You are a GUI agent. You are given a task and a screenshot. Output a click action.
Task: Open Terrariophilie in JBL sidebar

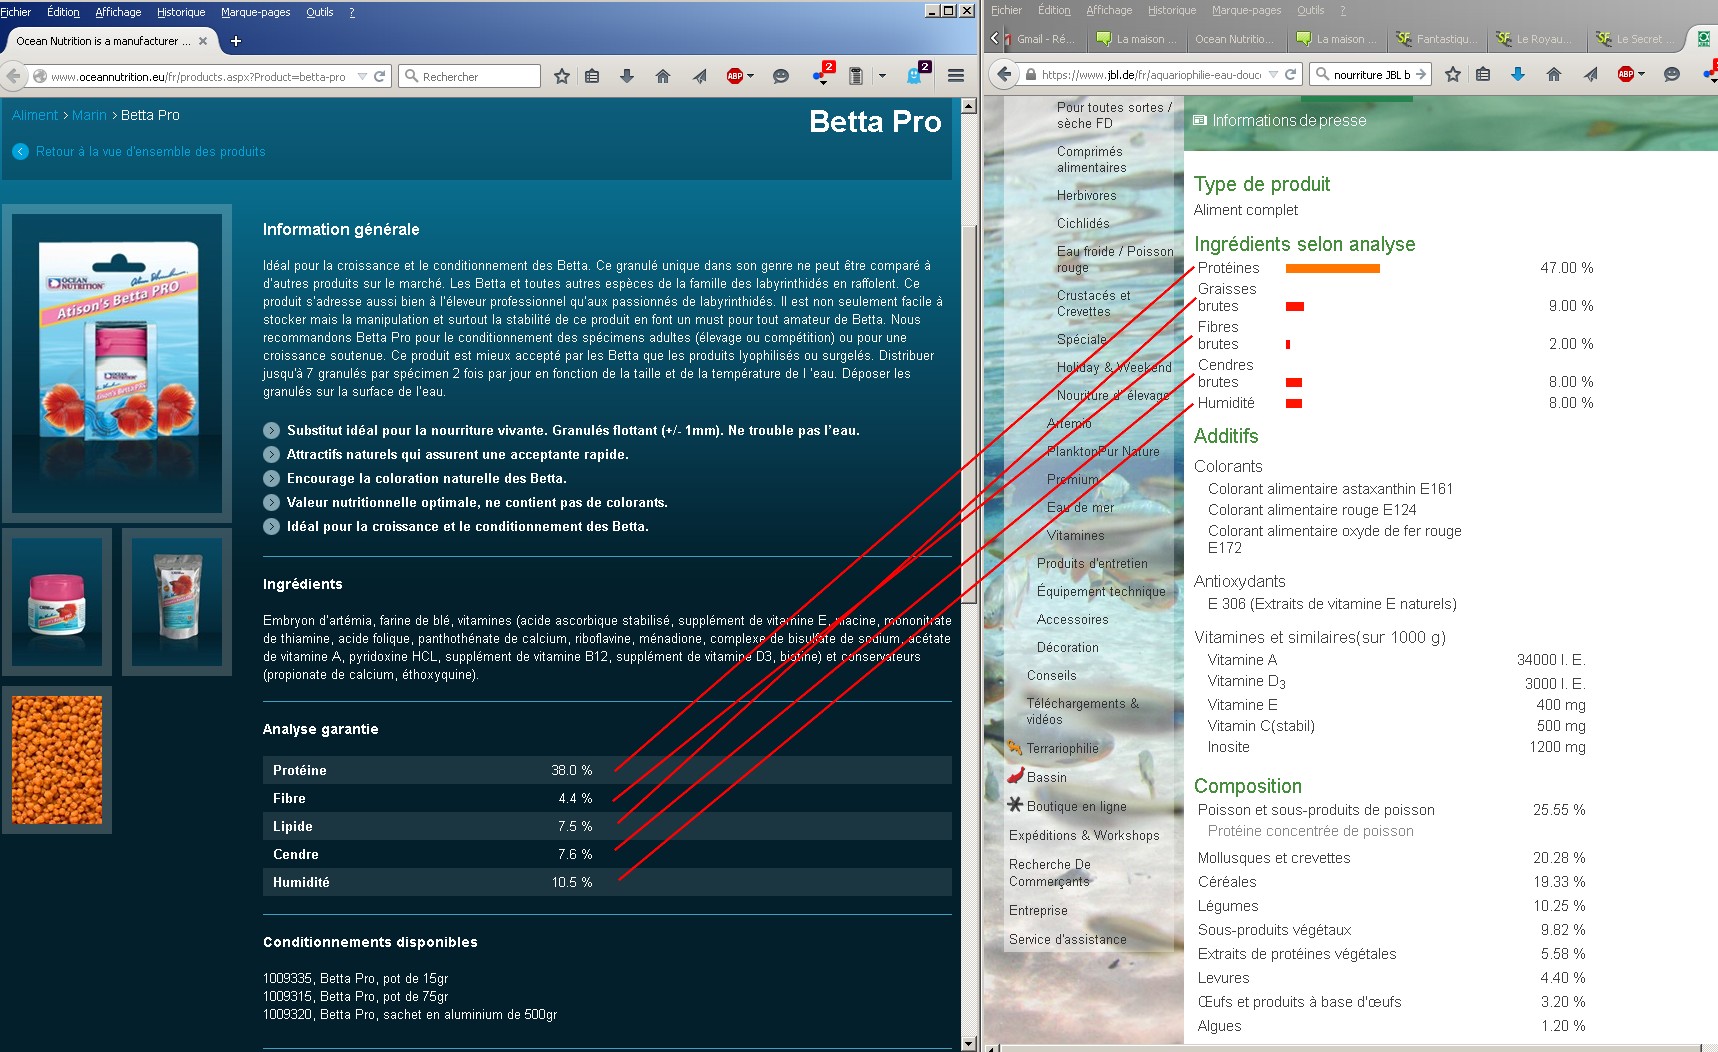pyautogui.click(x=1062, y=748)
